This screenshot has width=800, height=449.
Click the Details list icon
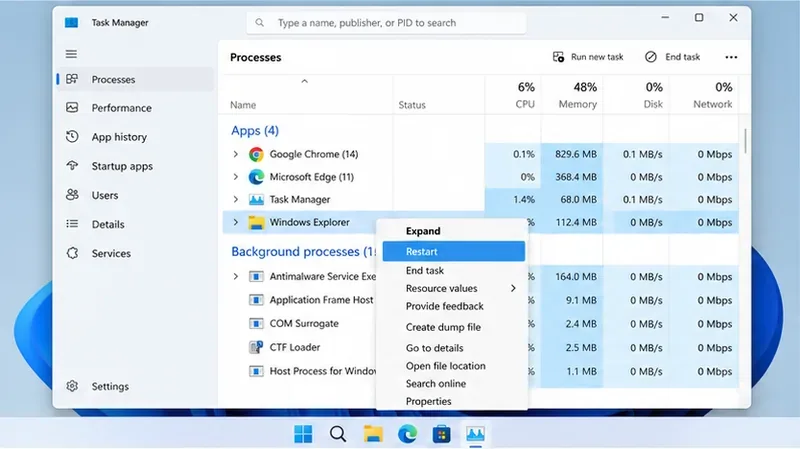click(x=72, y=224)
